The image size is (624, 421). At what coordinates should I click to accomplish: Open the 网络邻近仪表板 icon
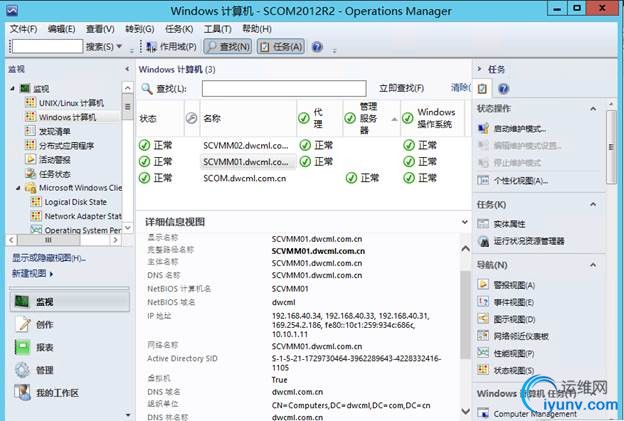pos(483,336)
